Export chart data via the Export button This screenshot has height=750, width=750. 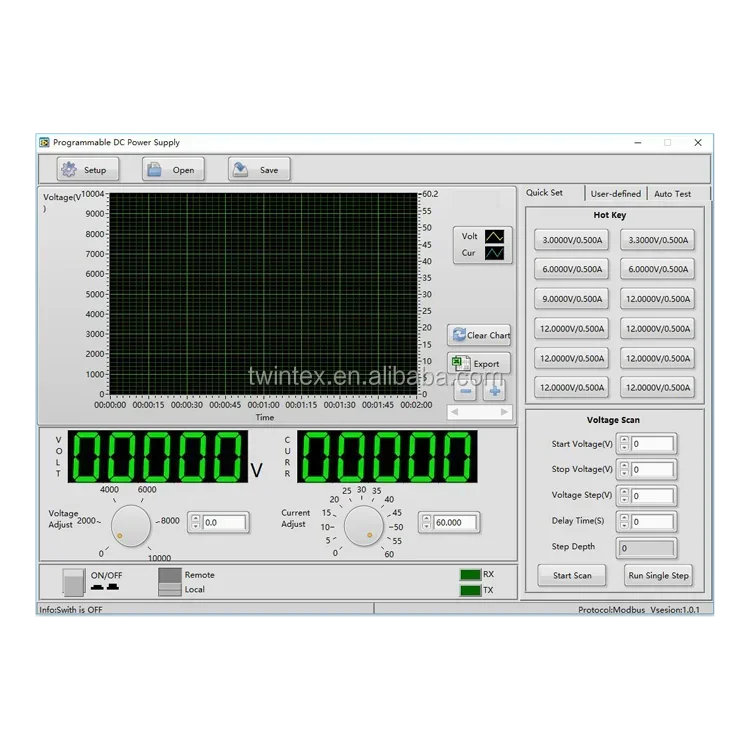pos(479,364)
